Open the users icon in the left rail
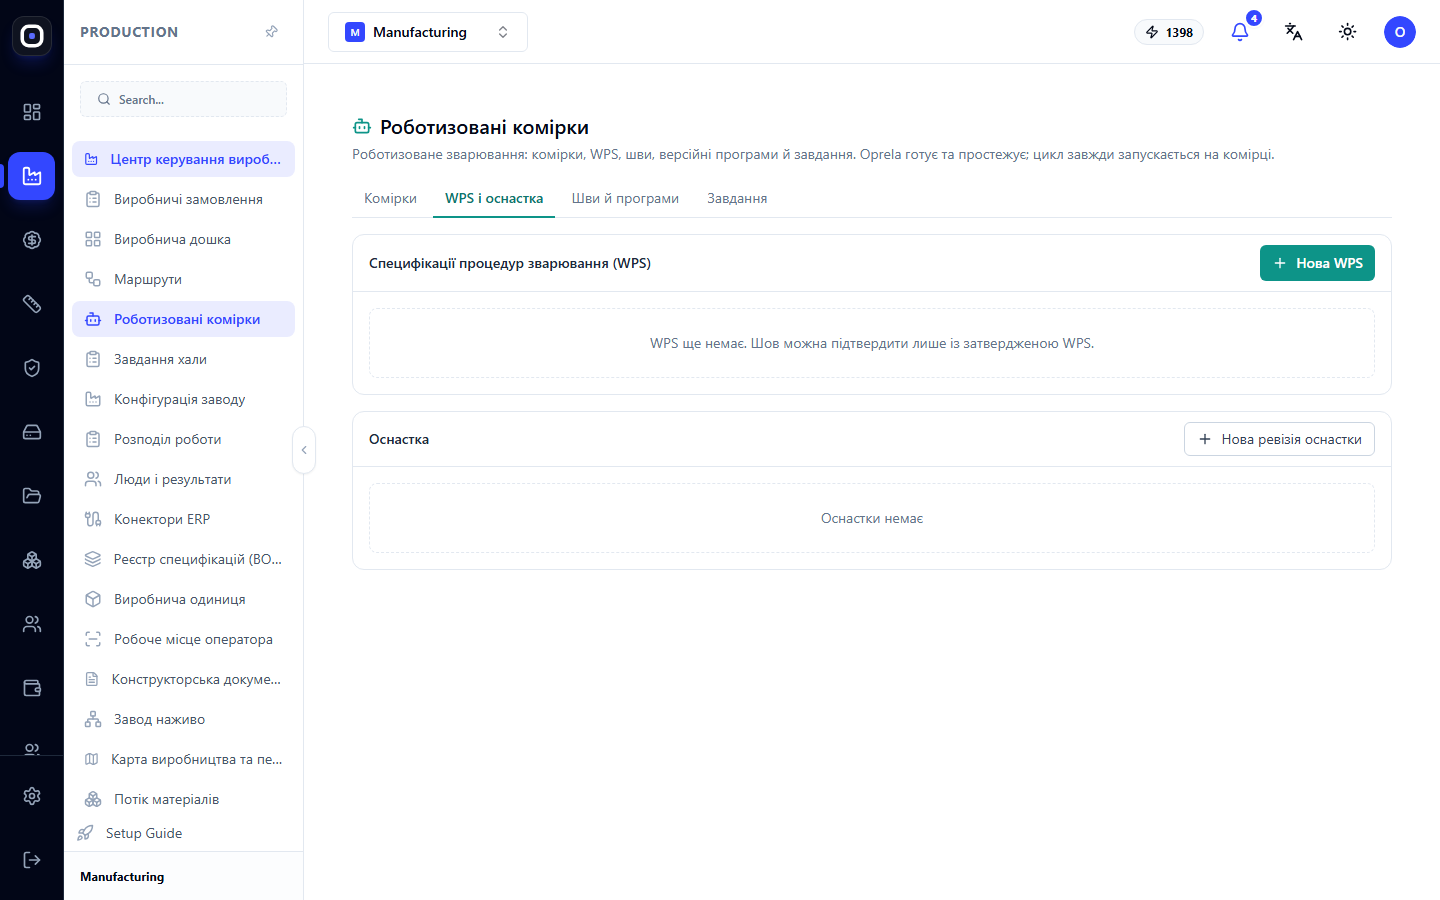The width and height of the screenshot is (1440, 900). (32, 624)
